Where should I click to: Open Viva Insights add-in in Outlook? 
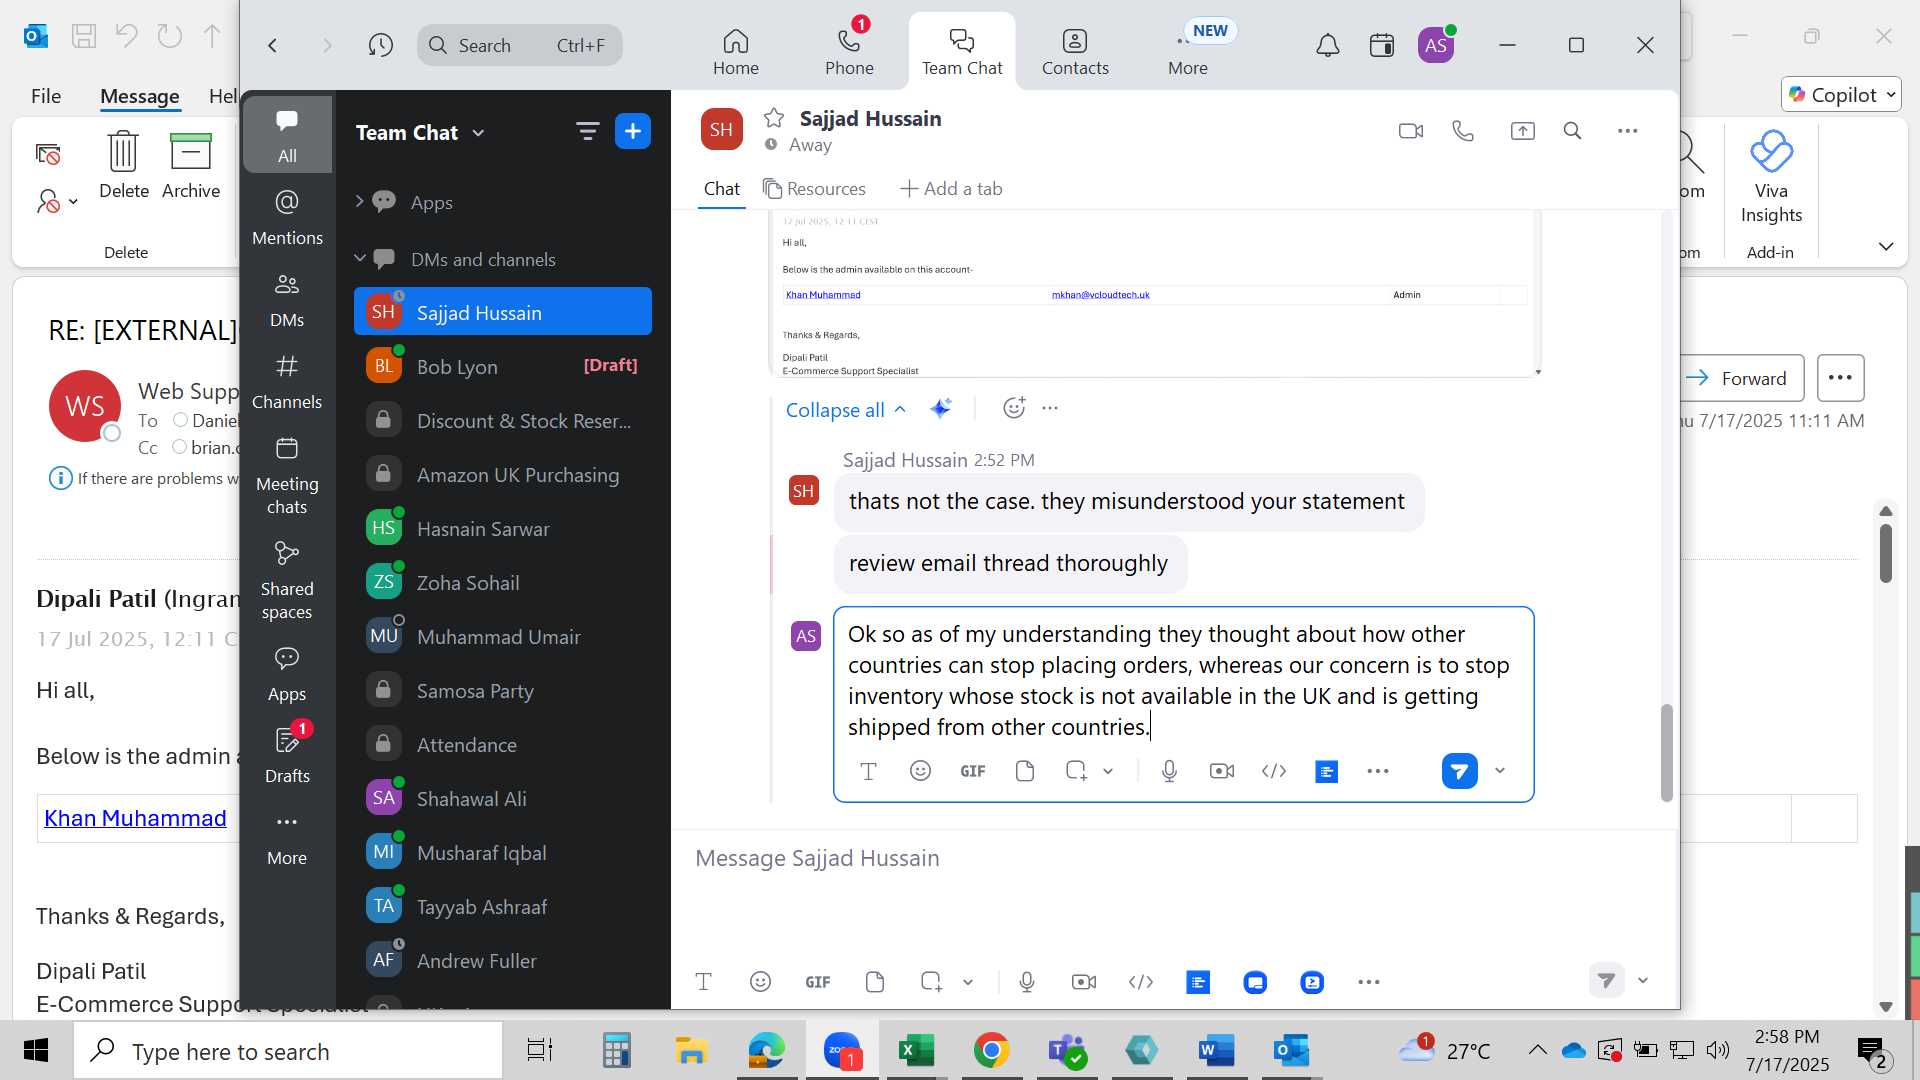click(1771, 178)
